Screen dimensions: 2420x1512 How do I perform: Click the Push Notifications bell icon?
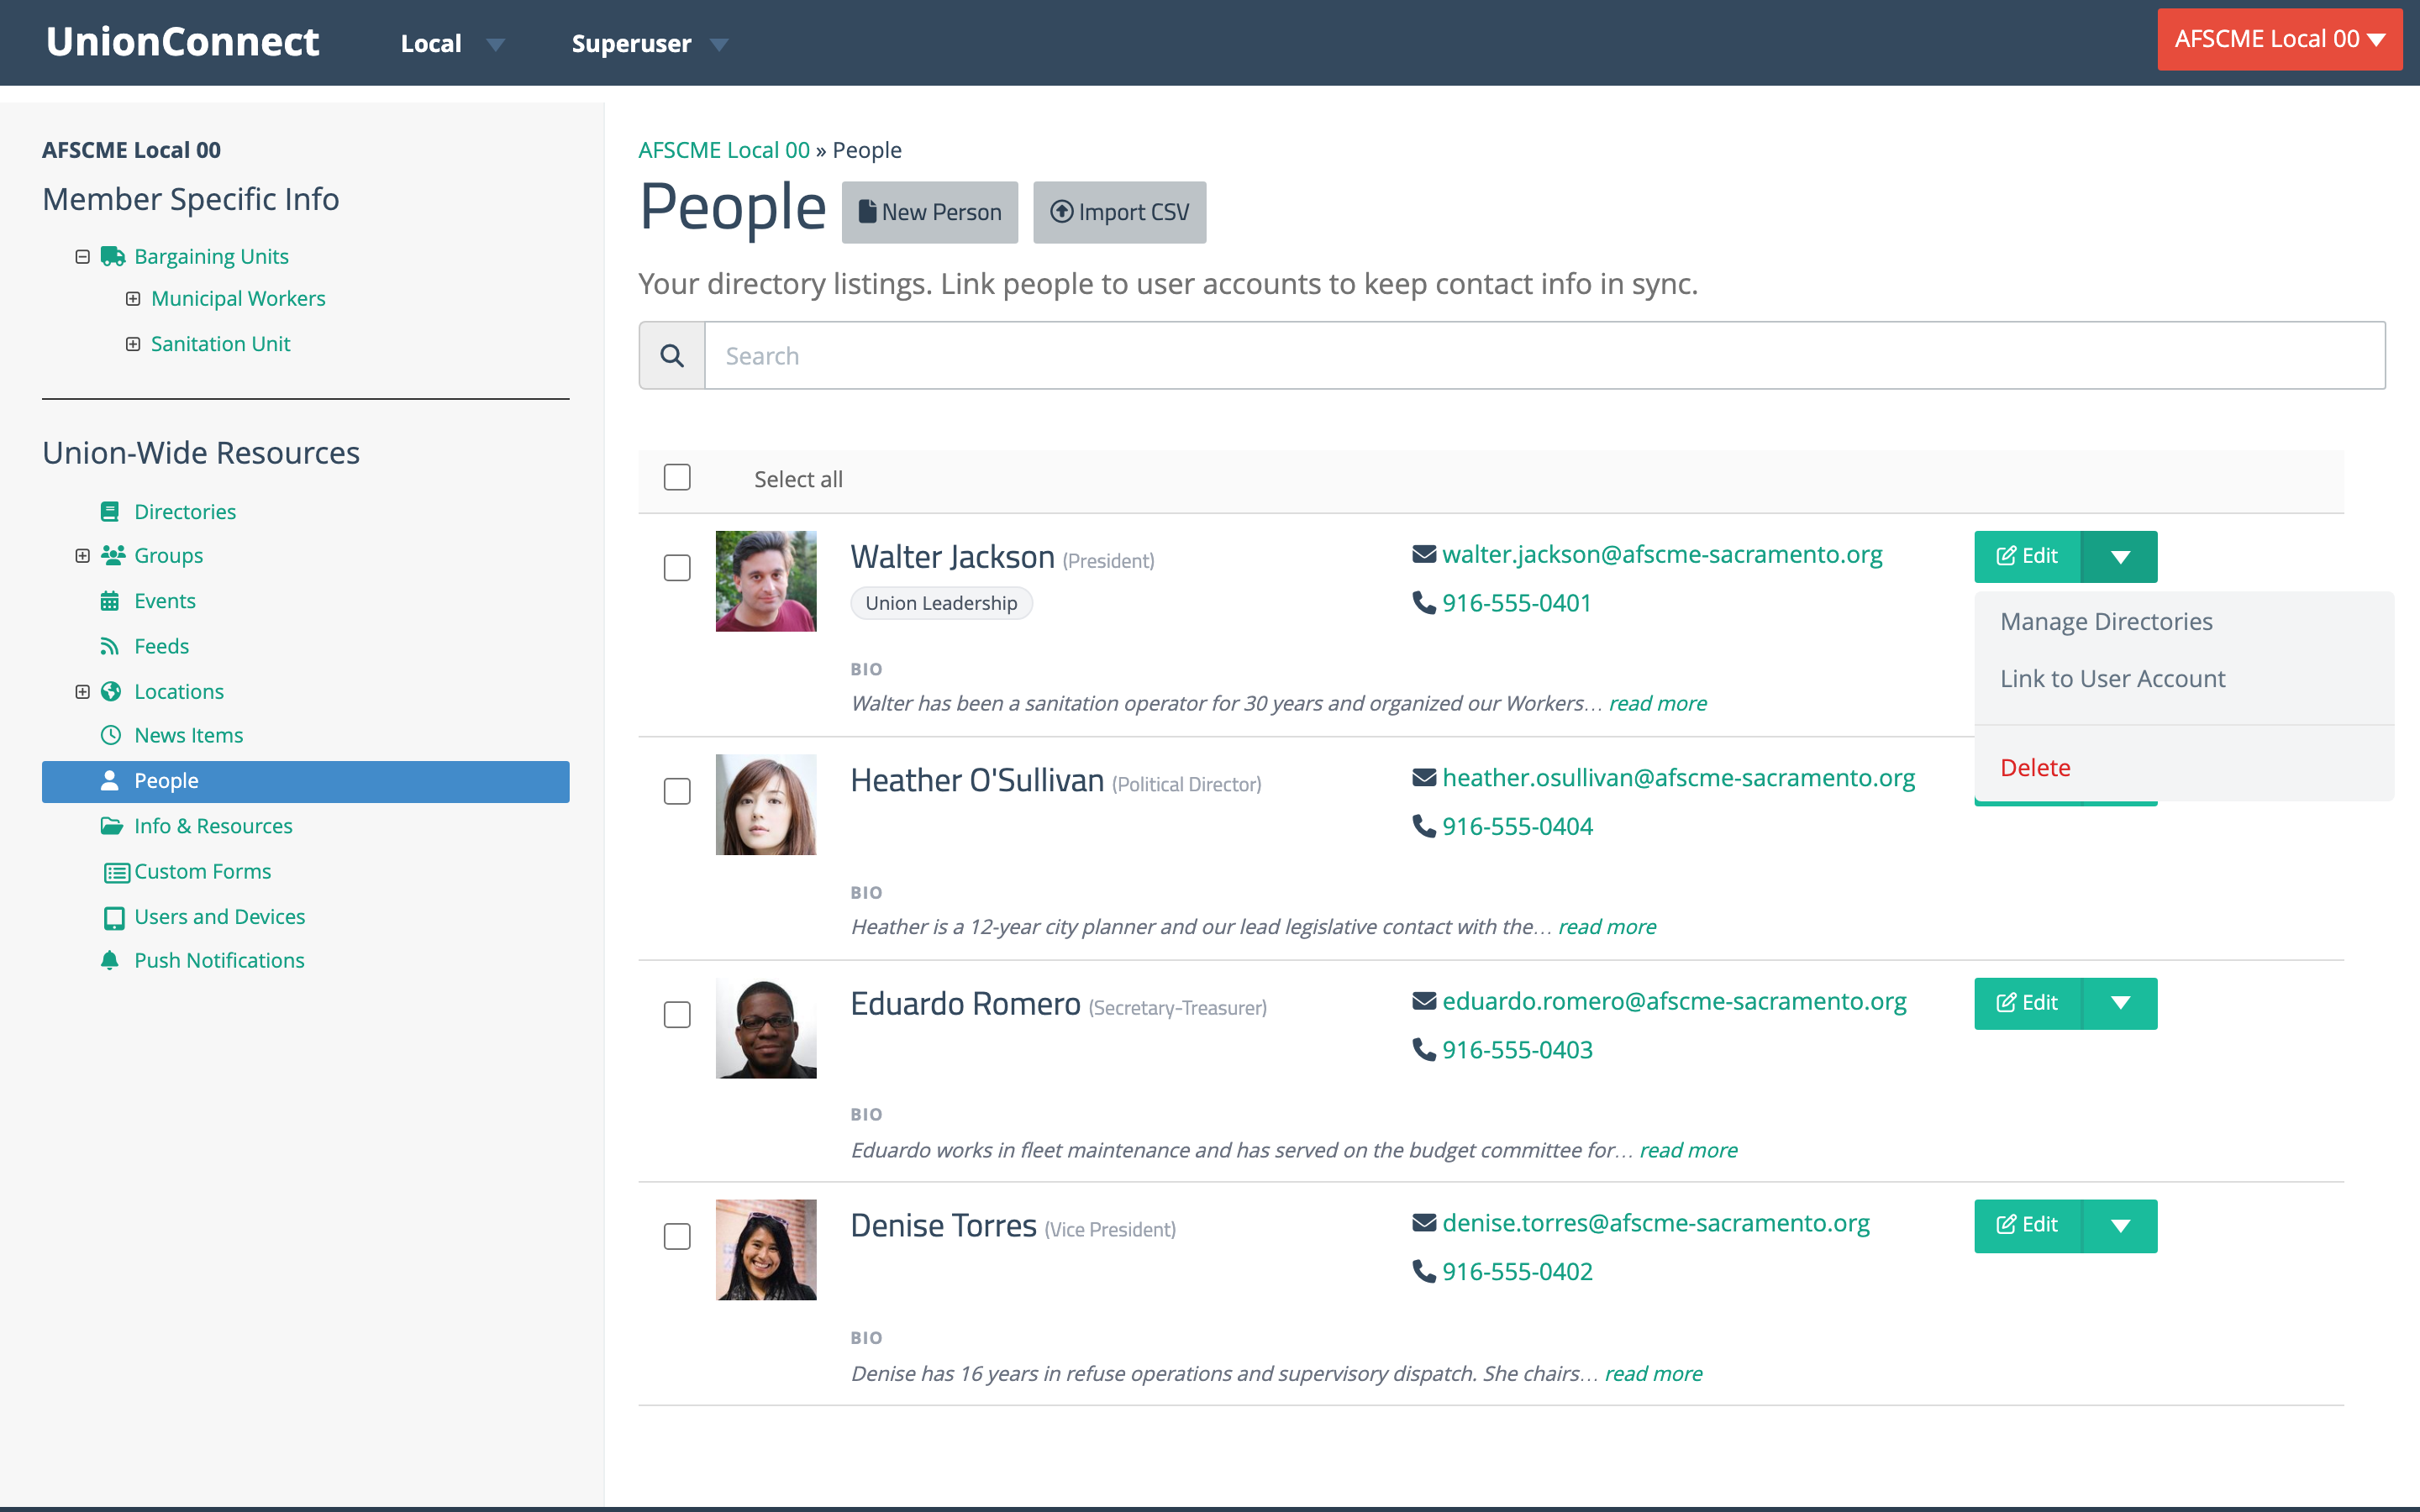pyautogui.click(x=110, y=960)
